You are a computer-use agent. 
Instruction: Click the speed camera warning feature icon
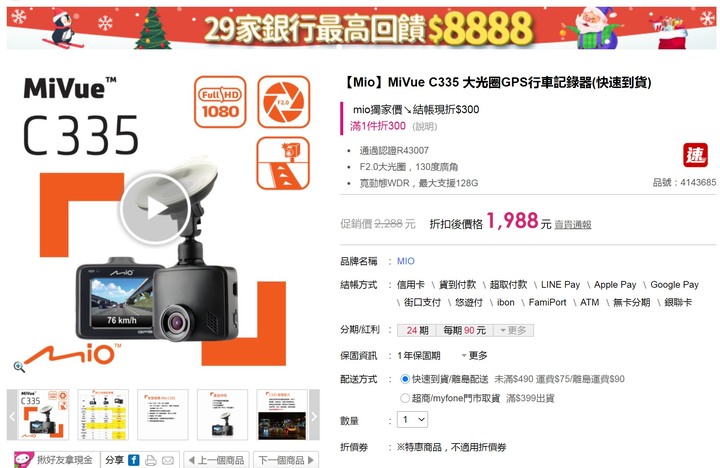[283, 163]
